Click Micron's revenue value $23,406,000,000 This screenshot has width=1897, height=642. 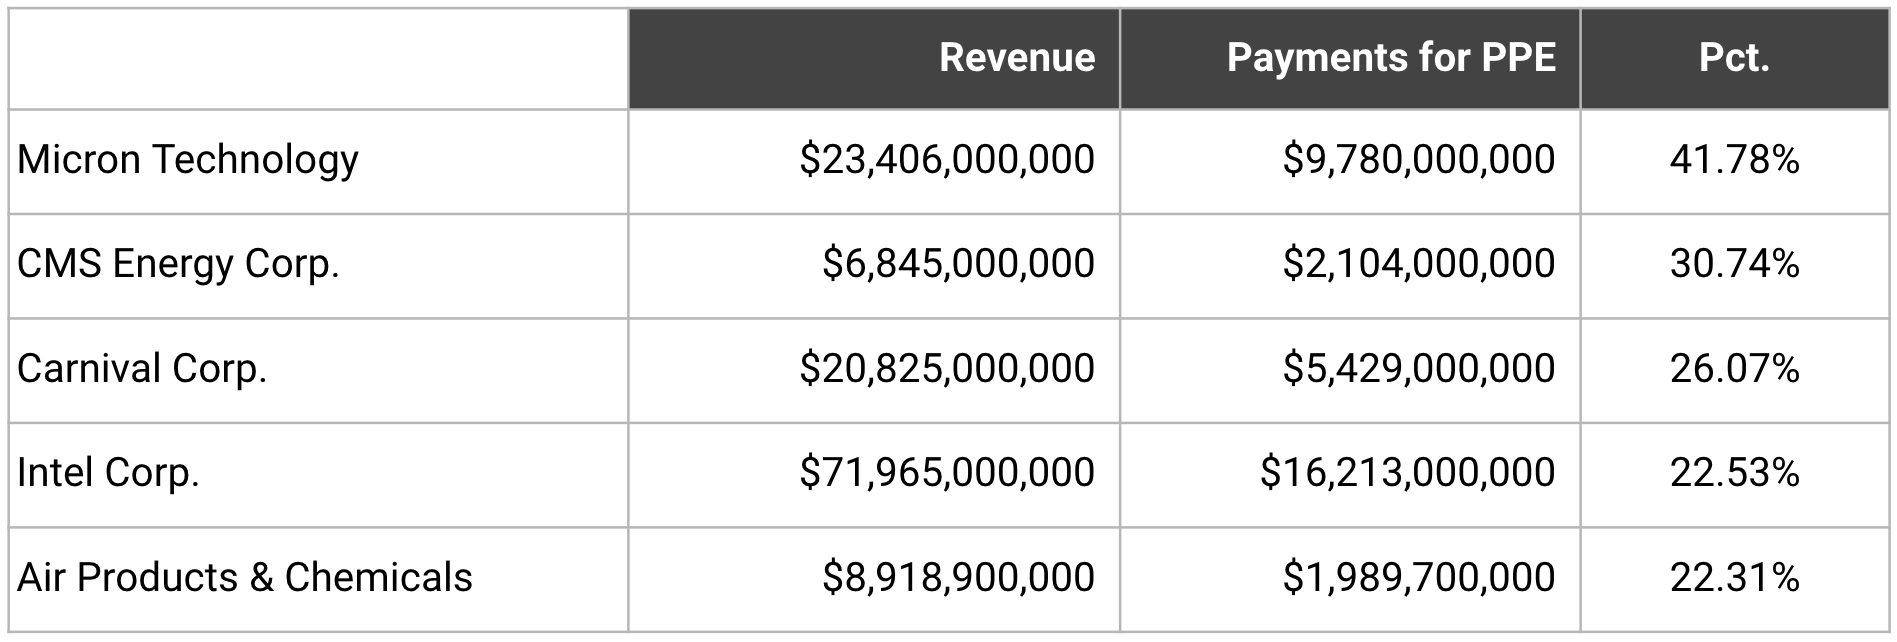(x=946, y=160)
